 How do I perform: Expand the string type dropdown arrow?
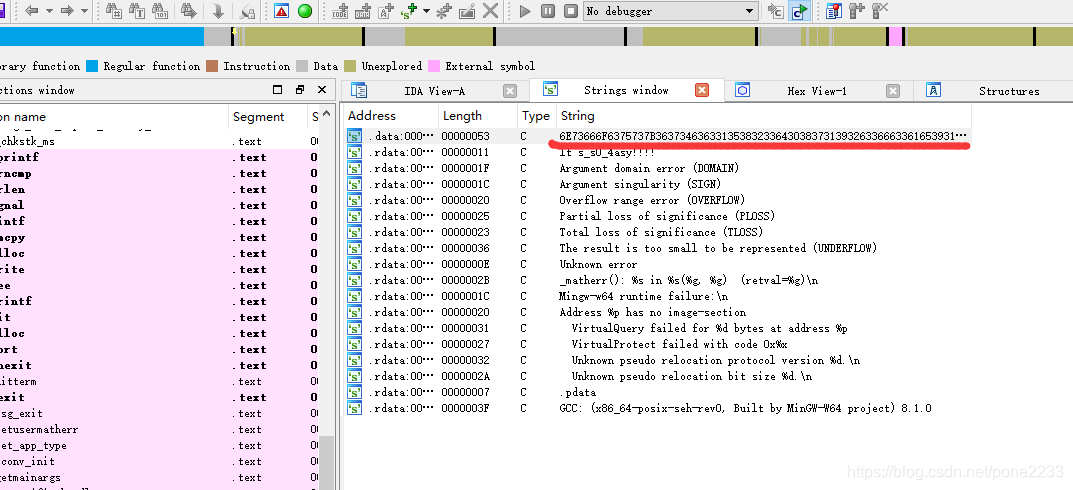[x=426, y=11]
